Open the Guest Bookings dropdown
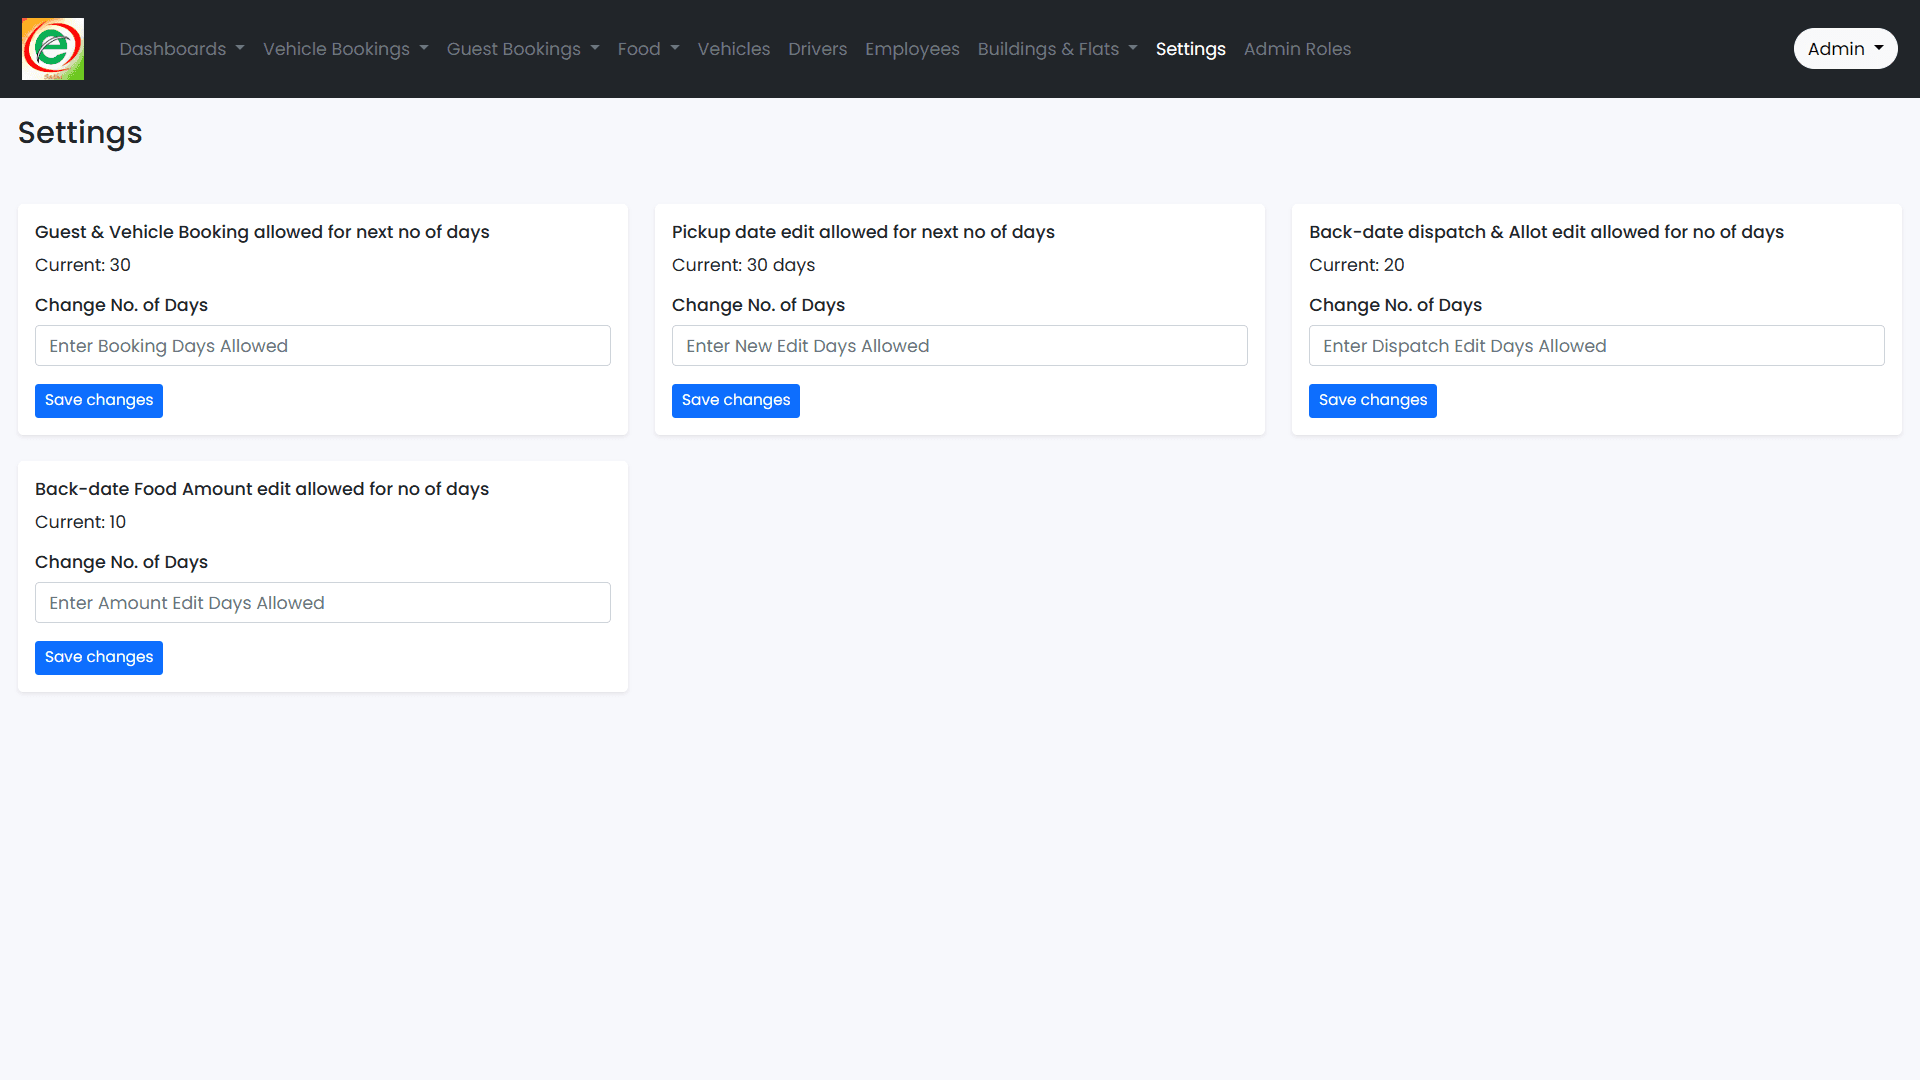 [x=523, y=48]
